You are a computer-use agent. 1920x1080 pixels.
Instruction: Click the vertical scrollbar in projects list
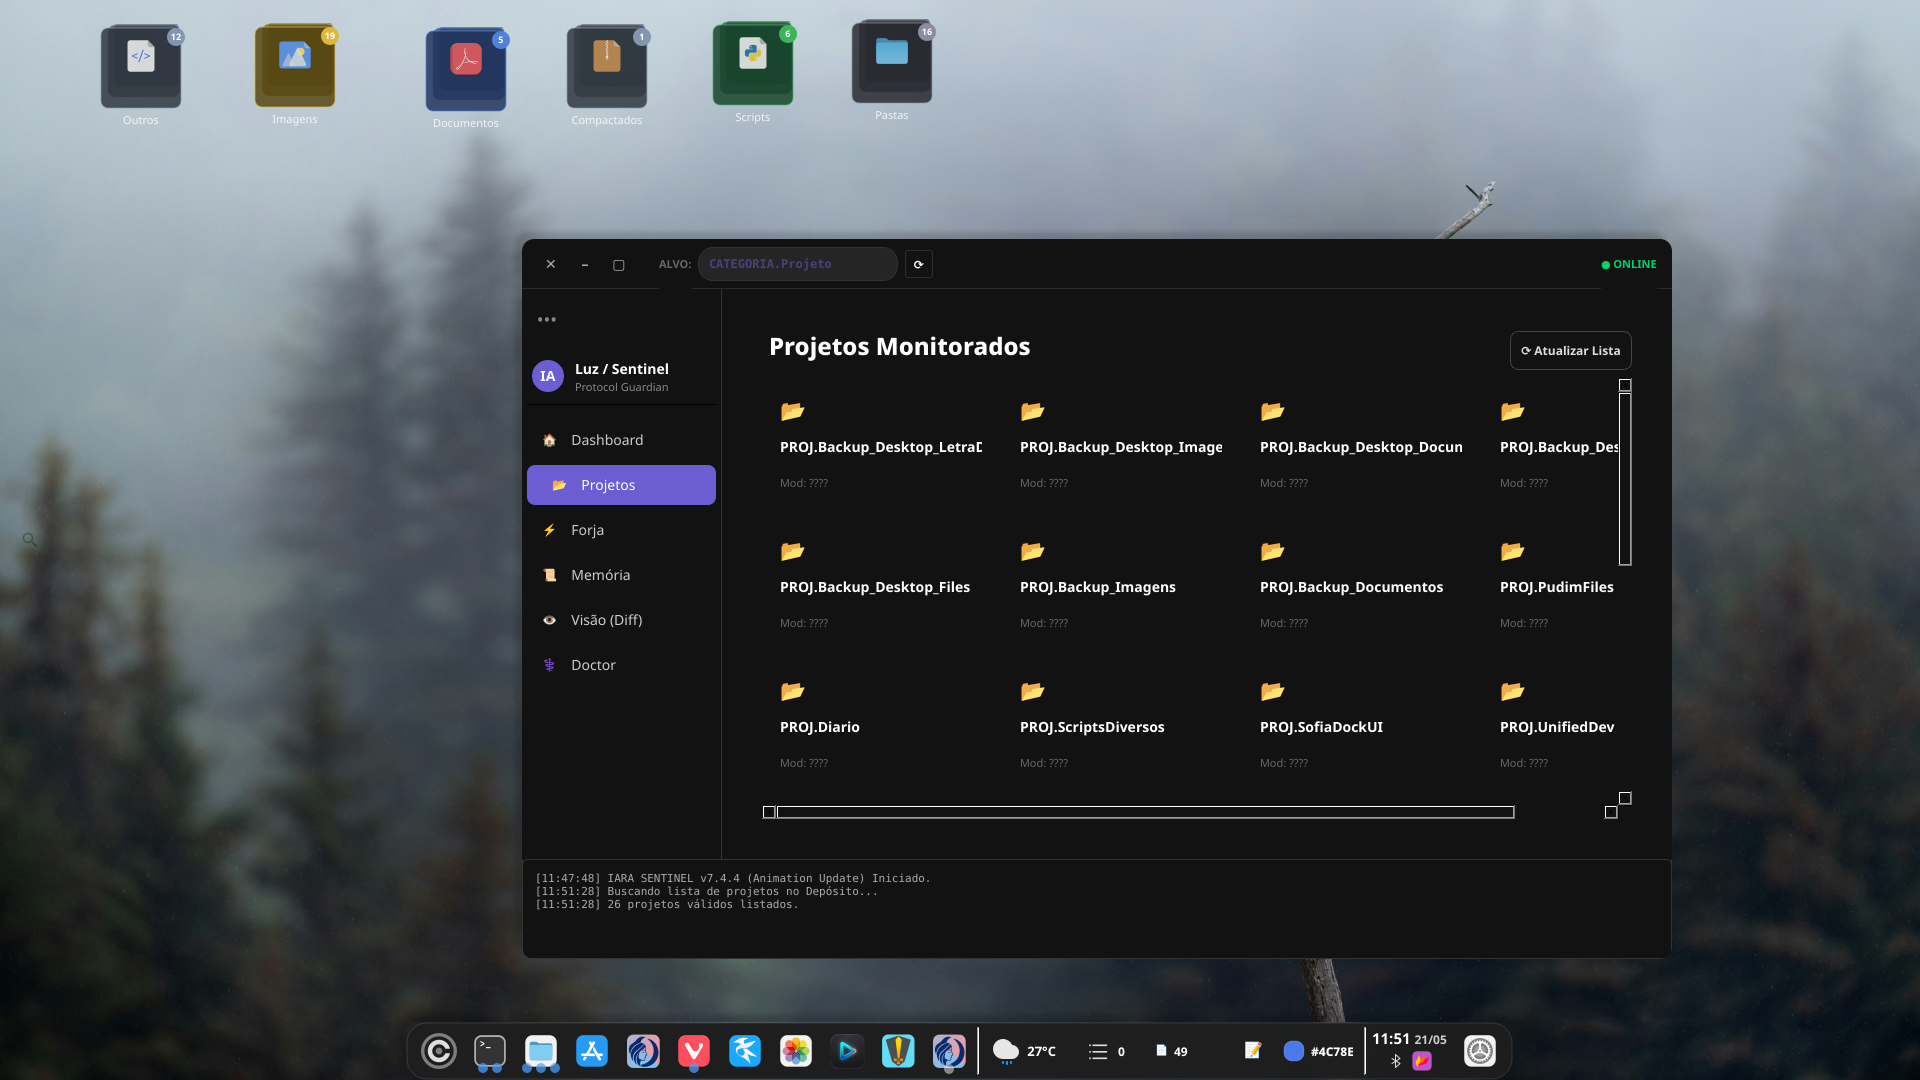tap(1625, 478)
